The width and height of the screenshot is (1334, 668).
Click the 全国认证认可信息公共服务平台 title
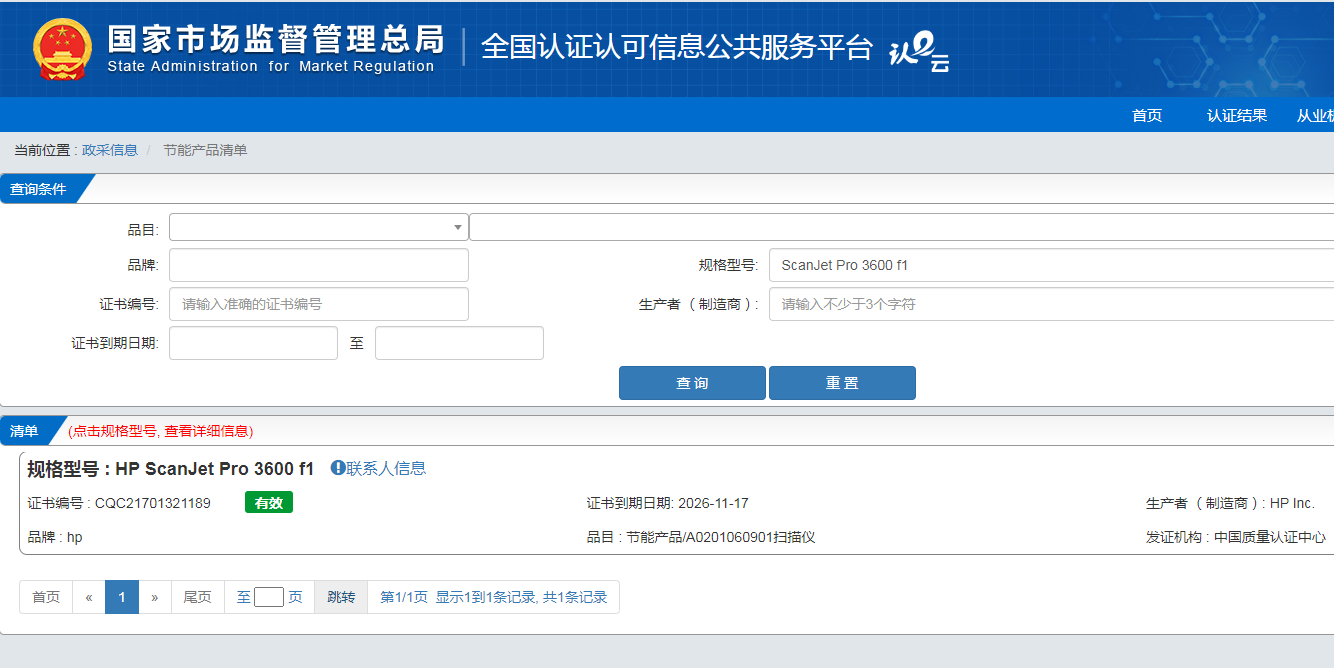(x=677, y=47)
